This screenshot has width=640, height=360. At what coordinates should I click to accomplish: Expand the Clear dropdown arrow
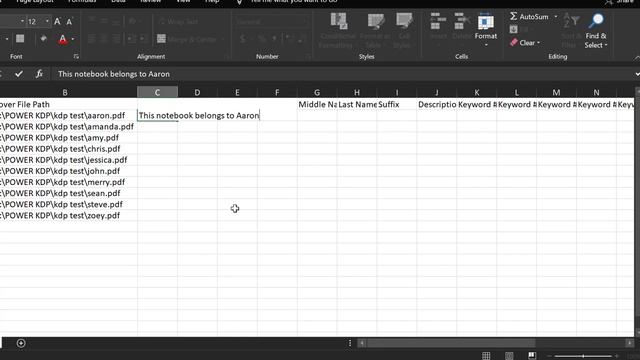[538, 42]
